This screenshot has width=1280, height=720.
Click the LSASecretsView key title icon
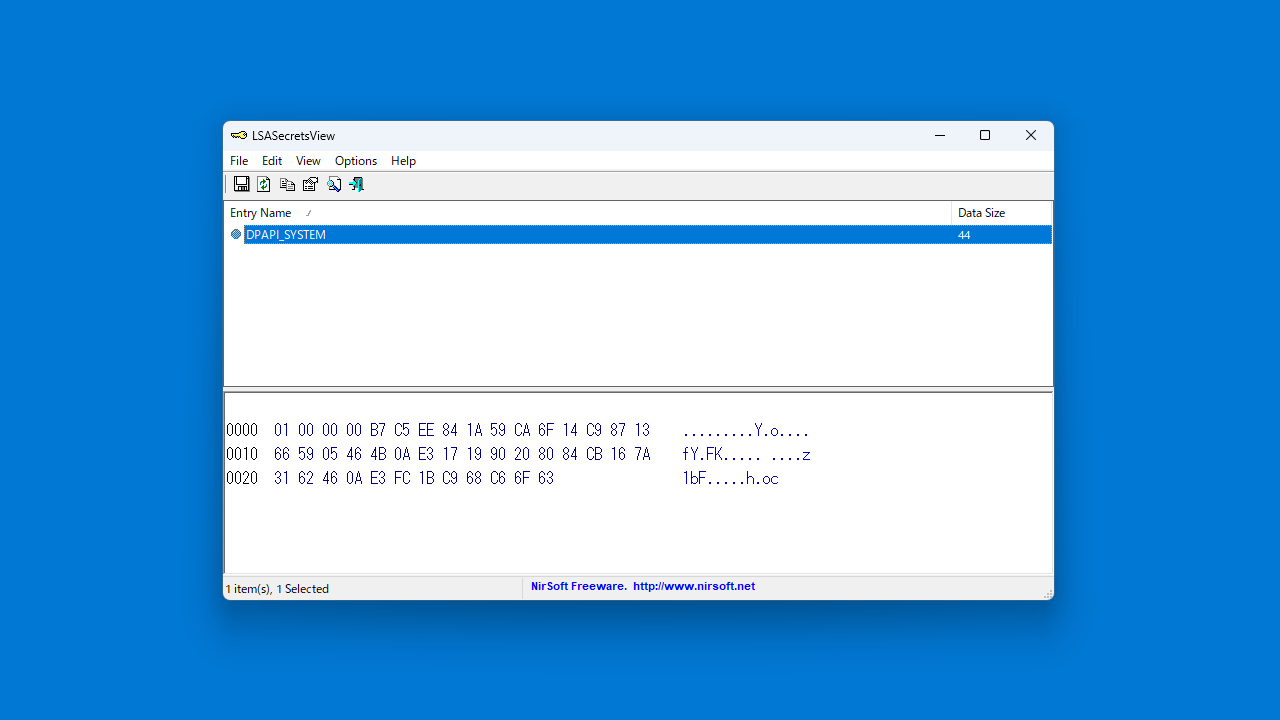pos(239,136)
